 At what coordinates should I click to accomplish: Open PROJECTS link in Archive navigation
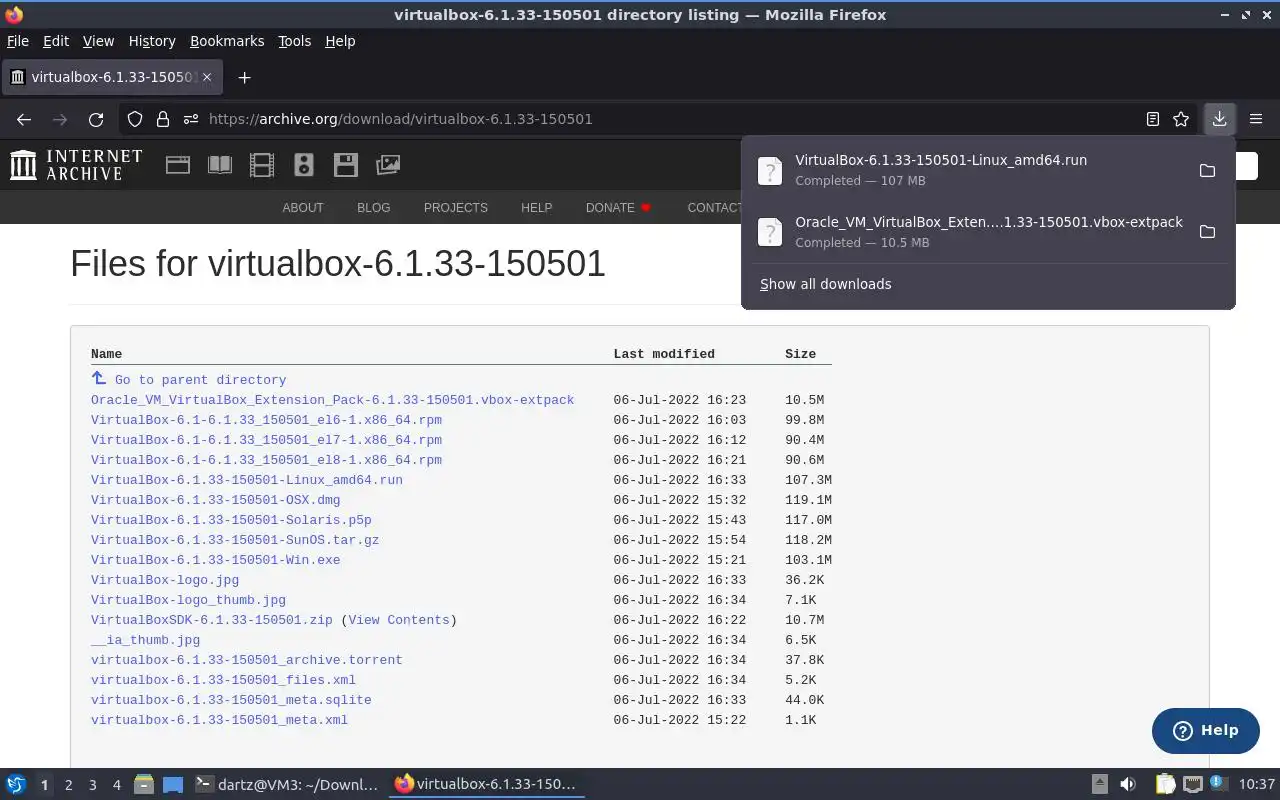(x=455, y=208)
